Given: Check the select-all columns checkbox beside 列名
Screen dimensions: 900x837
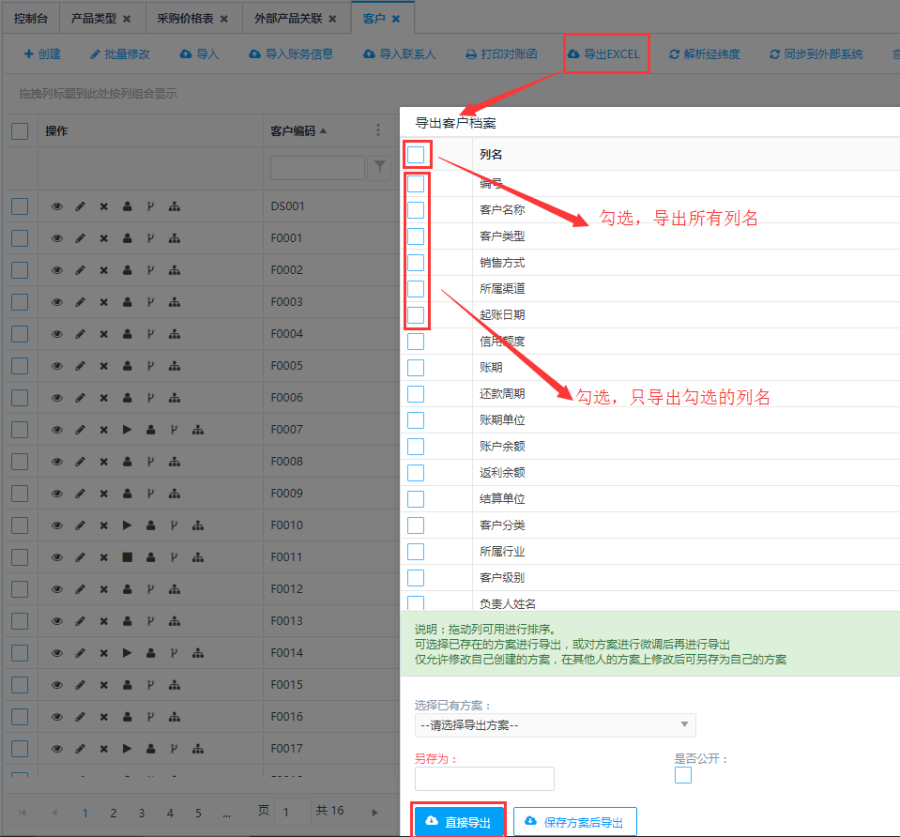Looking at the screenshot, I should [416, 155].
